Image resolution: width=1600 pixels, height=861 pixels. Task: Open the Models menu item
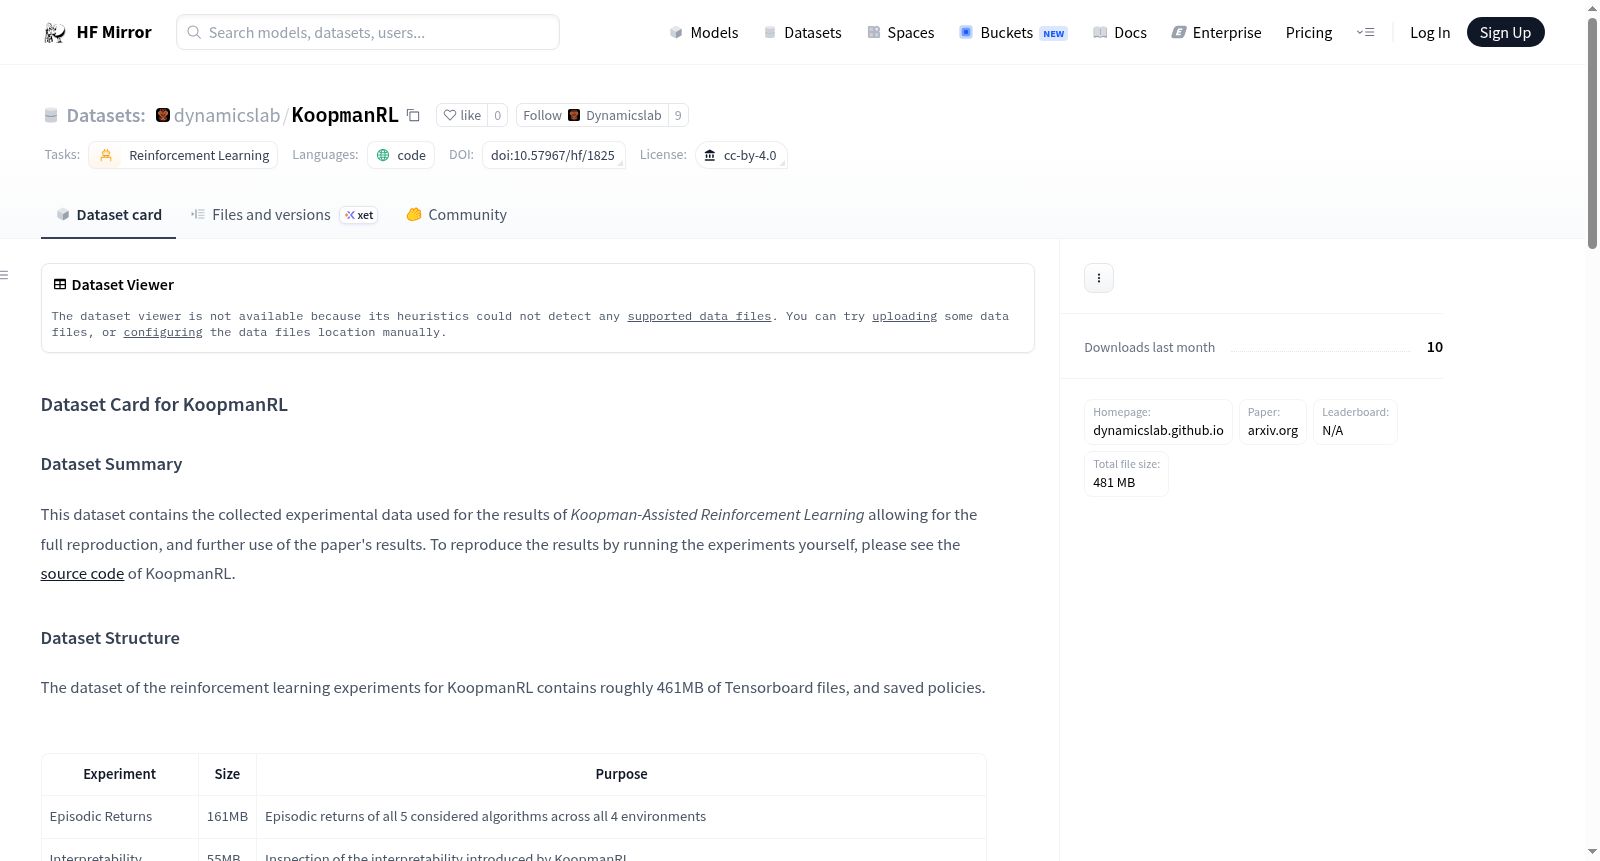tap(704, 33)
